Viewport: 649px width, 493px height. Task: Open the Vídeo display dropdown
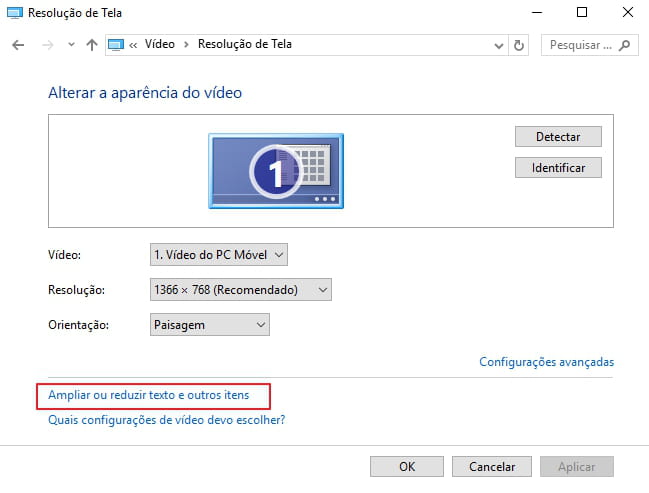click(219, 255)
